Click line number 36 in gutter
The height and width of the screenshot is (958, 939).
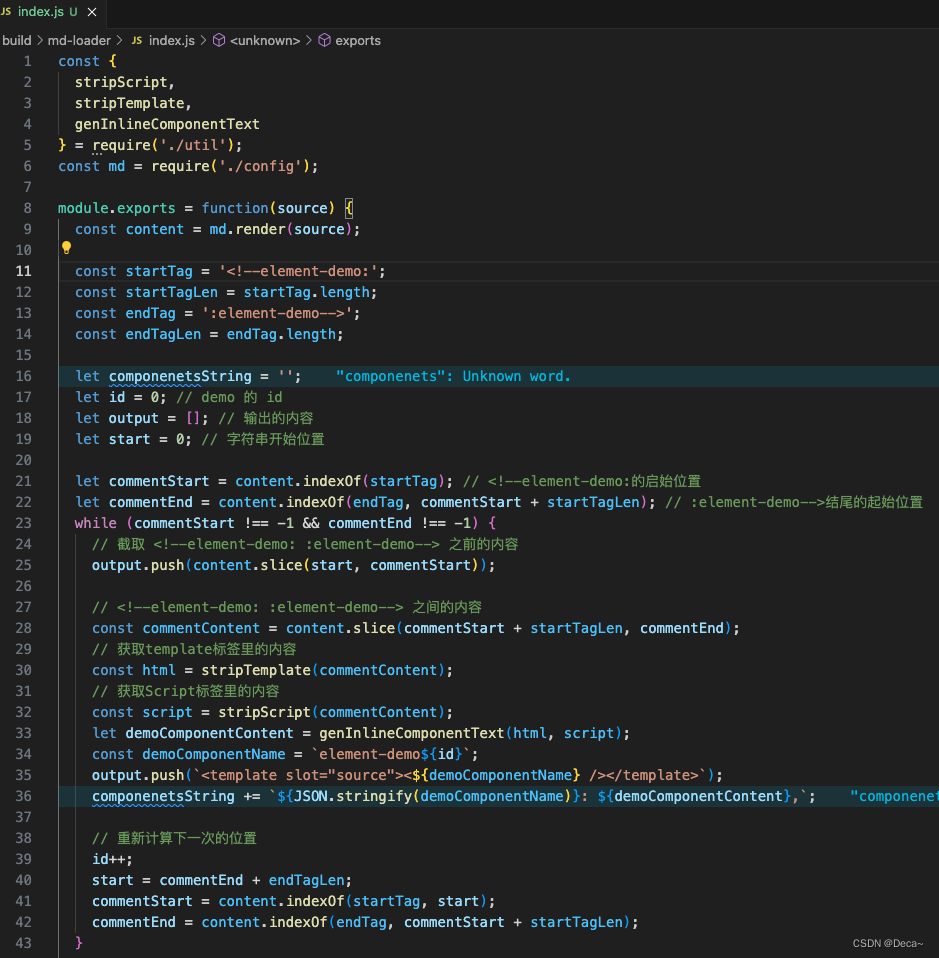23,796
